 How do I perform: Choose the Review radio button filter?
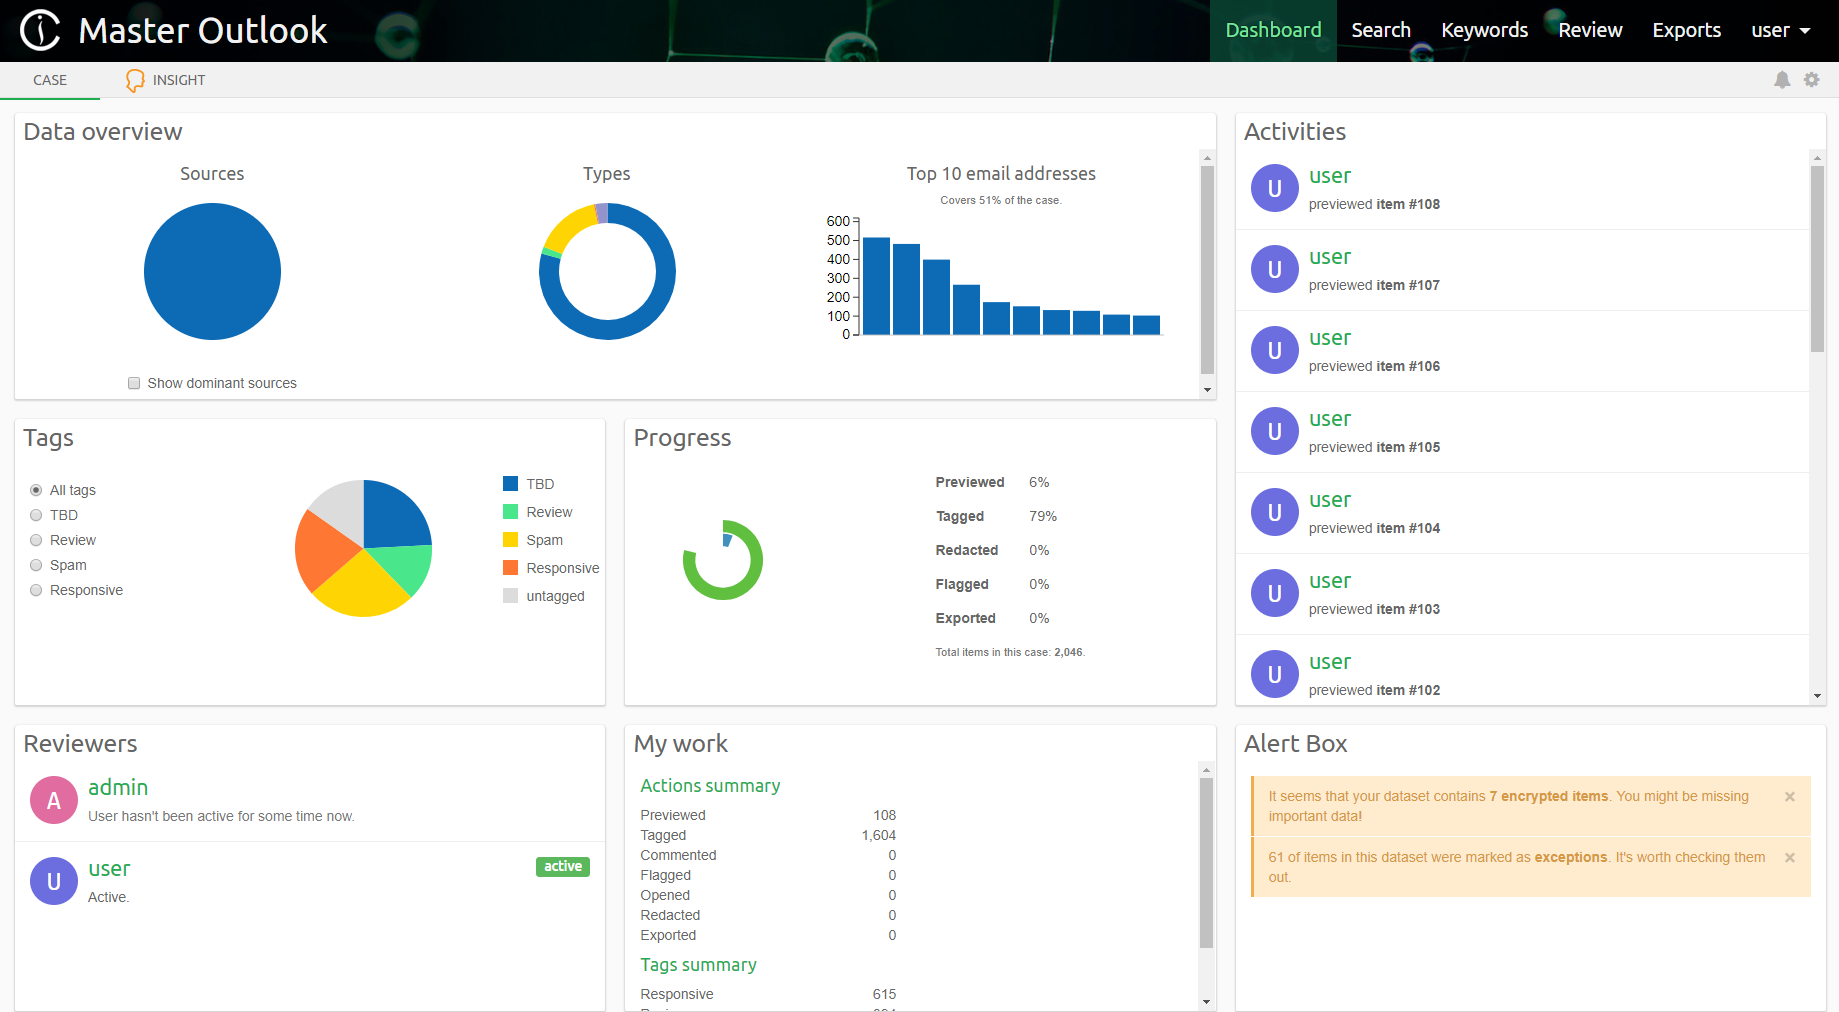36,540
